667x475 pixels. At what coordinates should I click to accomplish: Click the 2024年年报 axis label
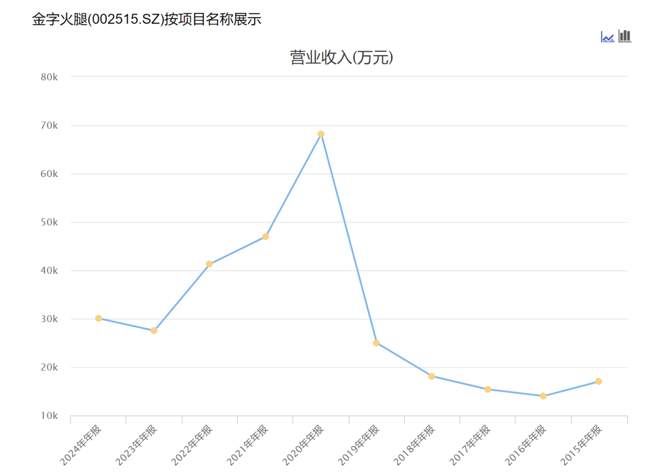point(80,445)
